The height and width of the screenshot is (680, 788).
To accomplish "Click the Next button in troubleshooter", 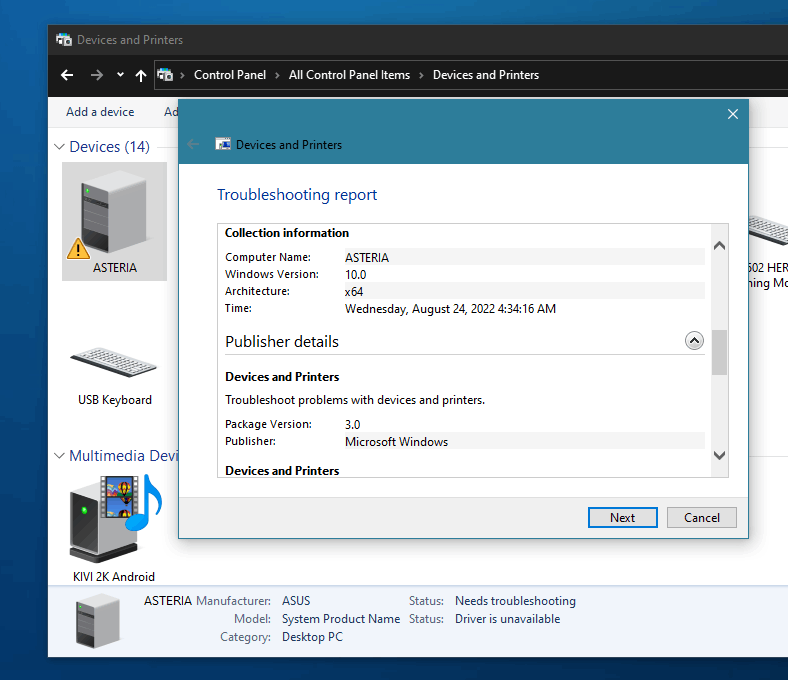I will point(622,517).
